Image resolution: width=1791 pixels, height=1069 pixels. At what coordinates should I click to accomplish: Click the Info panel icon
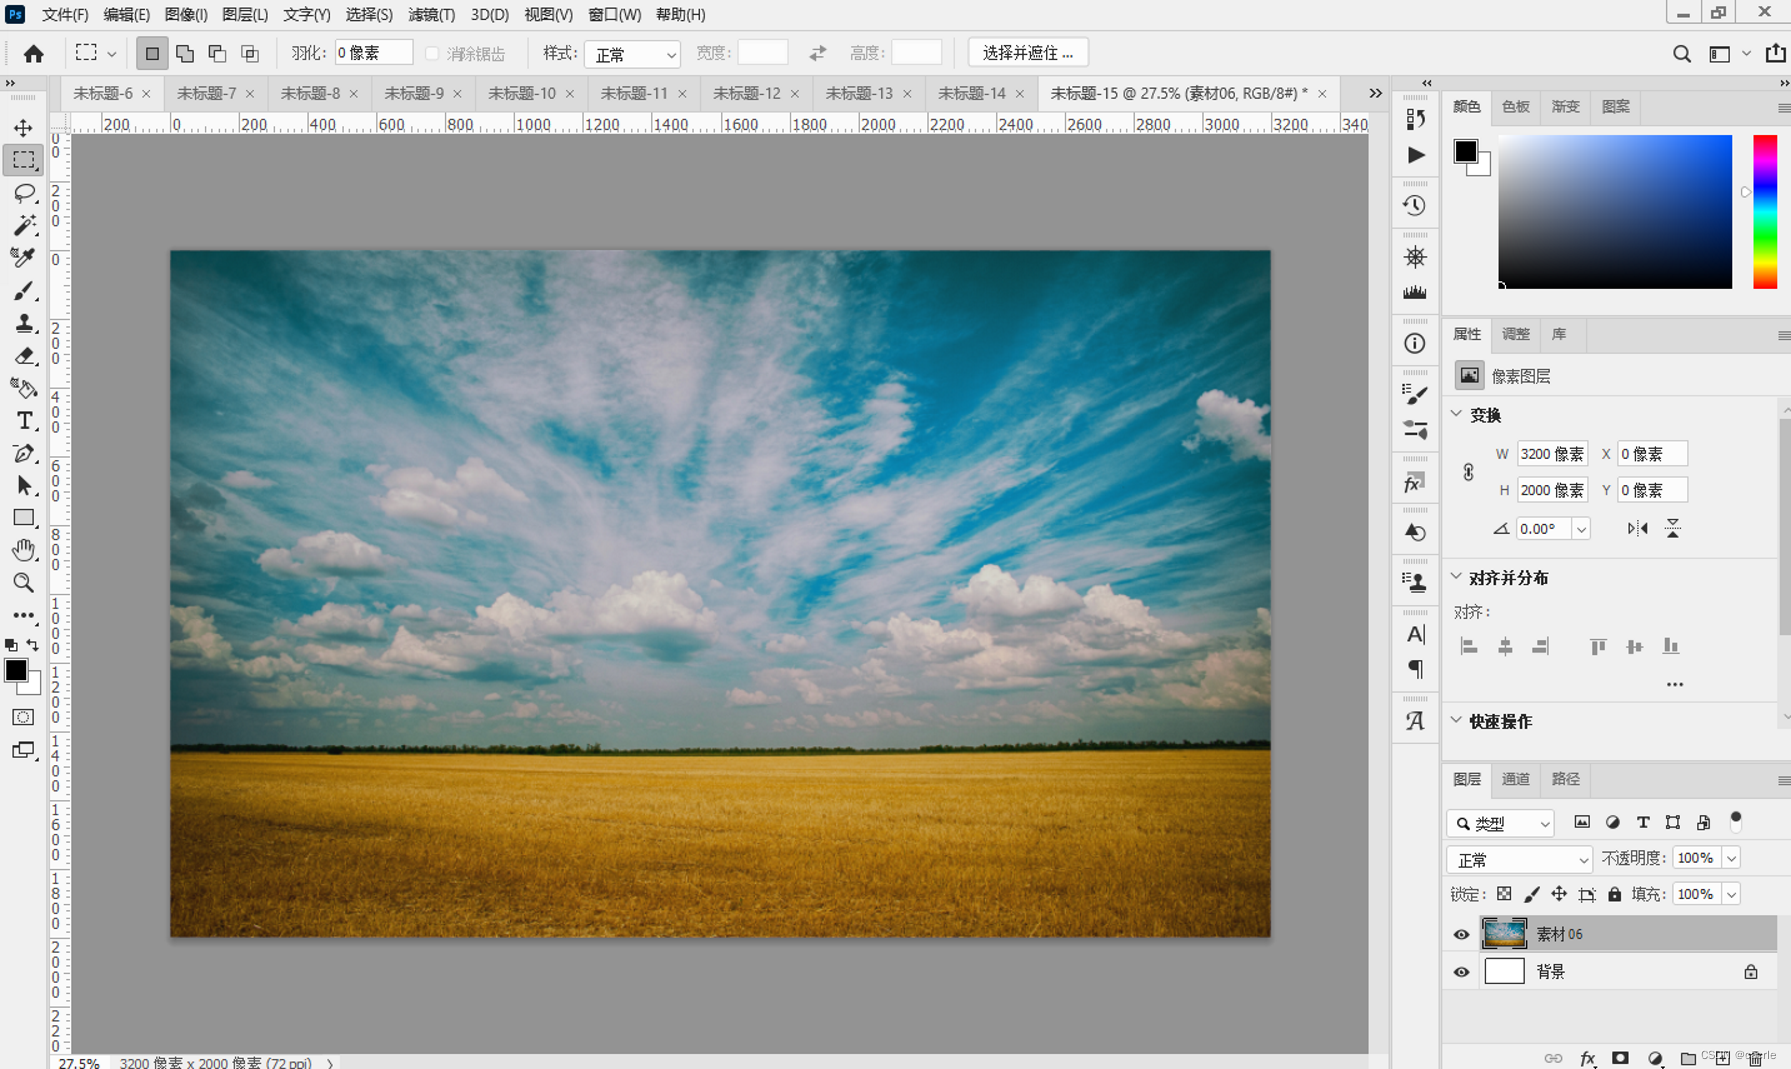(1414, 343)
